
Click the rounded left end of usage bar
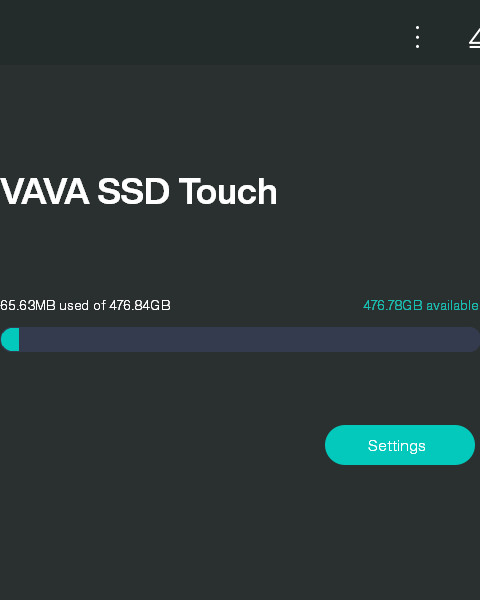(x=6, y=339)
